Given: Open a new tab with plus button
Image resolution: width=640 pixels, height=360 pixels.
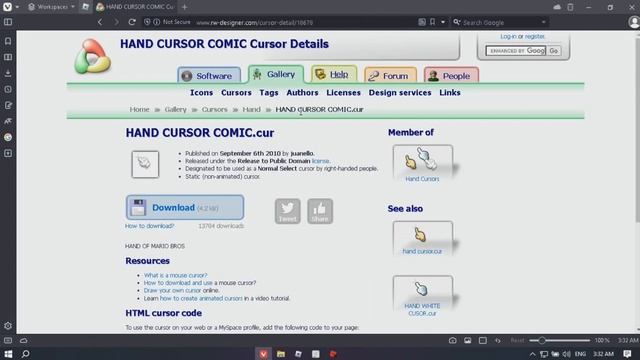Looking at the screenshot, I should [x=184, y=7].
